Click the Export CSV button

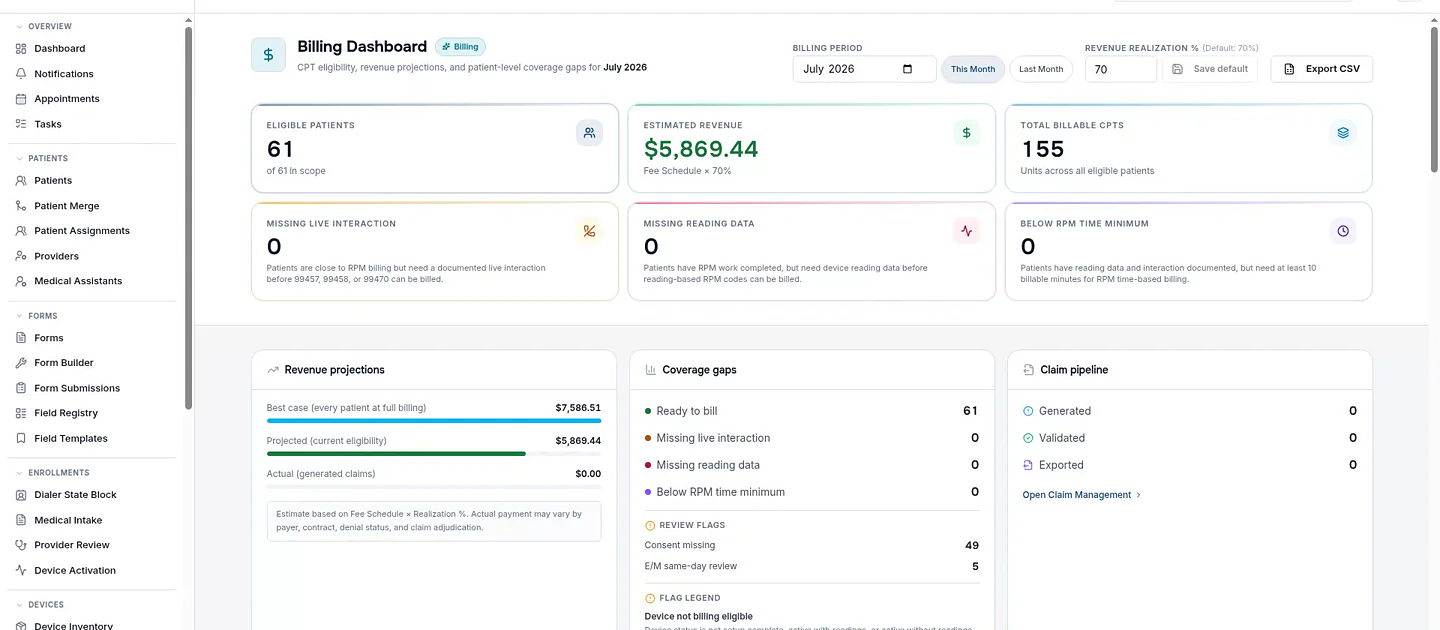(1321, 69)
